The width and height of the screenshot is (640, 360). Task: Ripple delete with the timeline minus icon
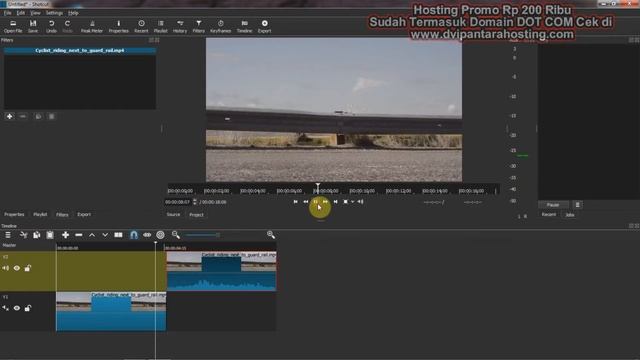pos(79,235)
